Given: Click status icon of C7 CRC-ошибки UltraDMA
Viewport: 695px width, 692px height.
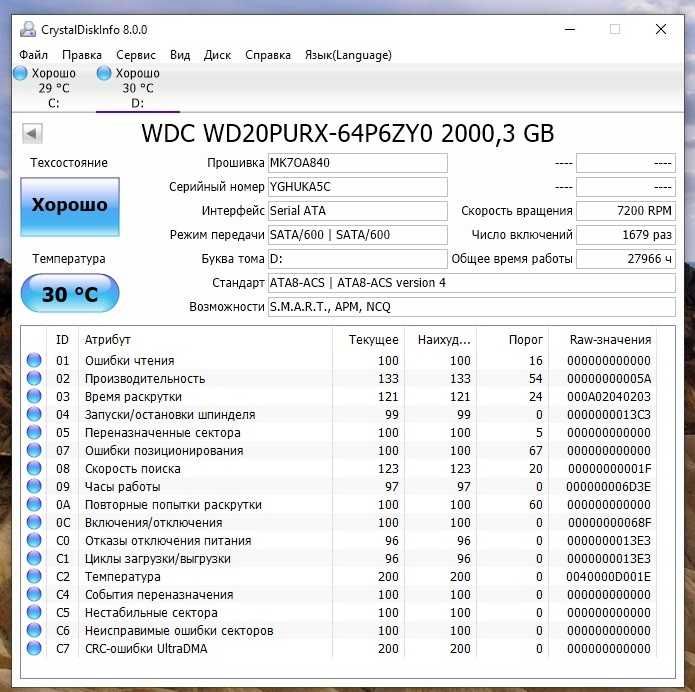Looking at the screenshot, I should pos(34,648).
